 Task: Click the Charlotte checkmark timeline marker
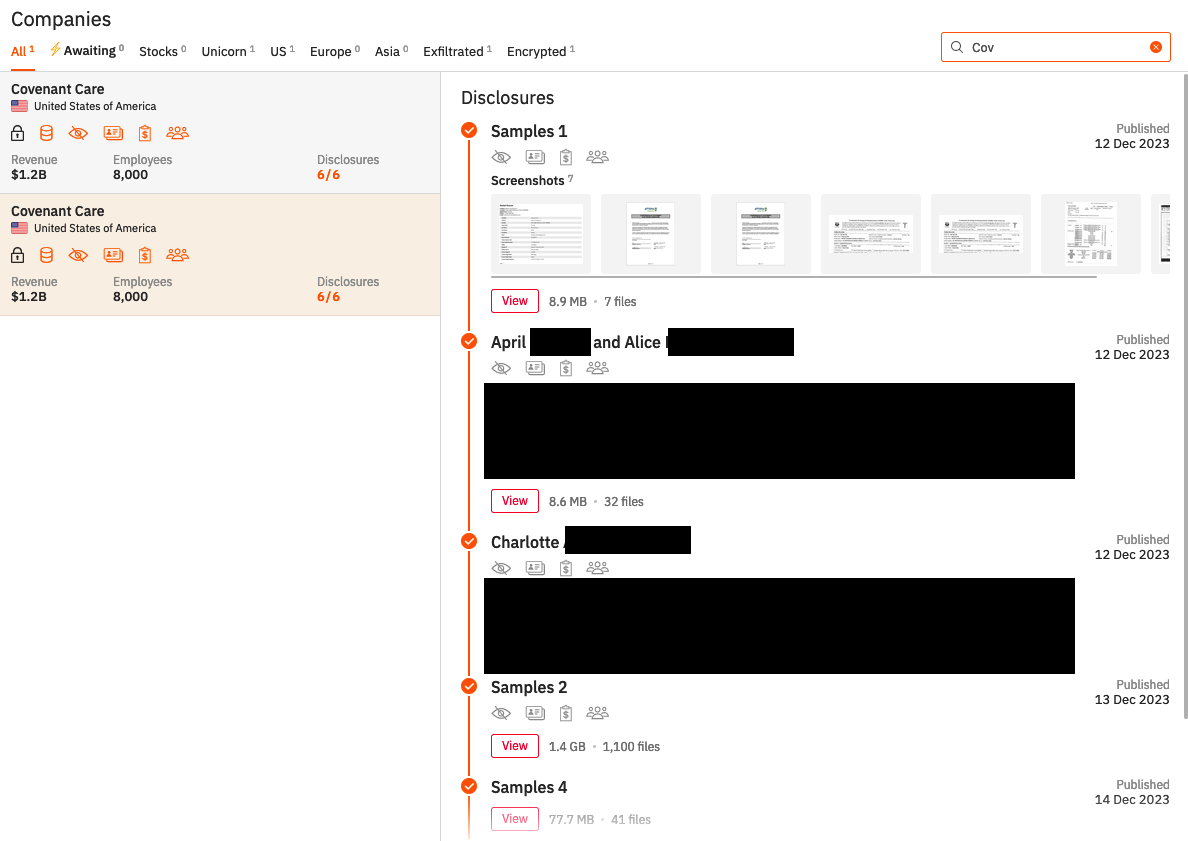pyautogui.click(x=469, y=541)
